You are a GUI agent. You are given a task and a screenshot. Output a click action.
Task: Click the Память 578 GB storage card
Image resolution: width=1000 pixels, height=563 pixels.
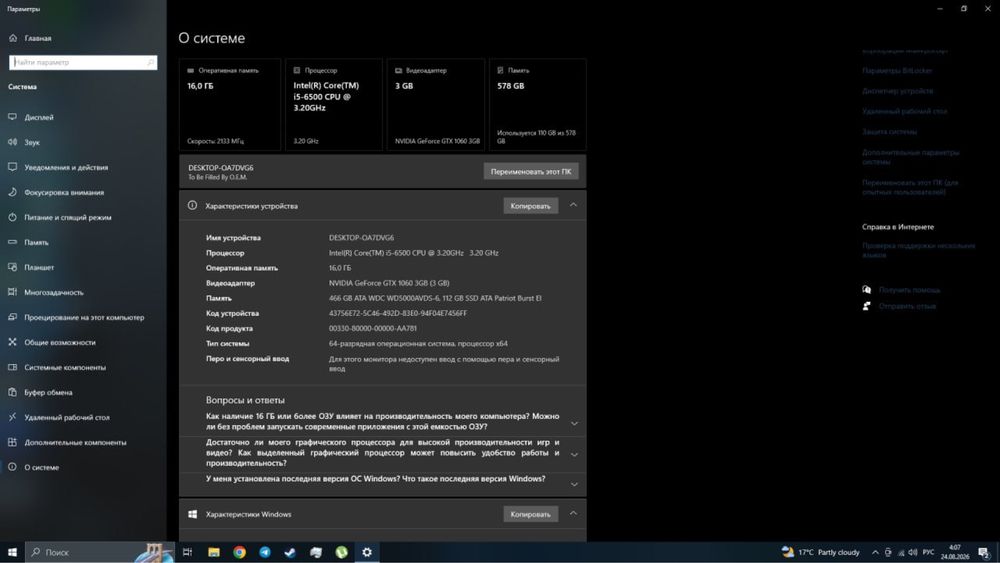(538, 105)
